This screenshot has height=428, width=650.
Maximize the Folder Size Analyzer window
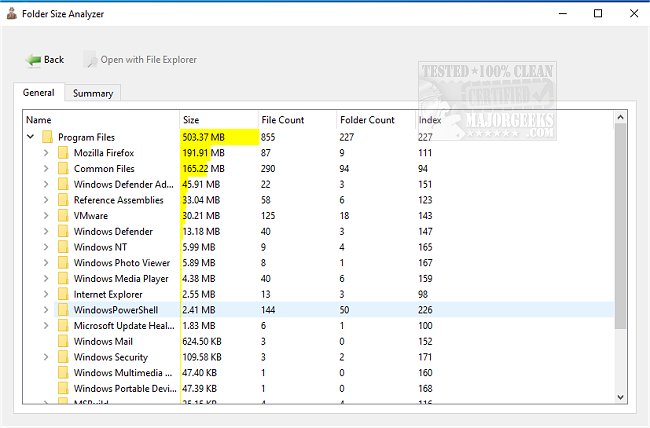[x=598, y=13]
